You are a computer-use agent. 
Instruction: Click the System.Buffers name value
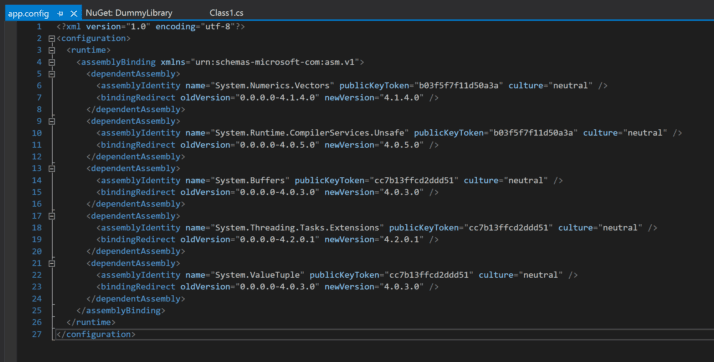[250, 180]
